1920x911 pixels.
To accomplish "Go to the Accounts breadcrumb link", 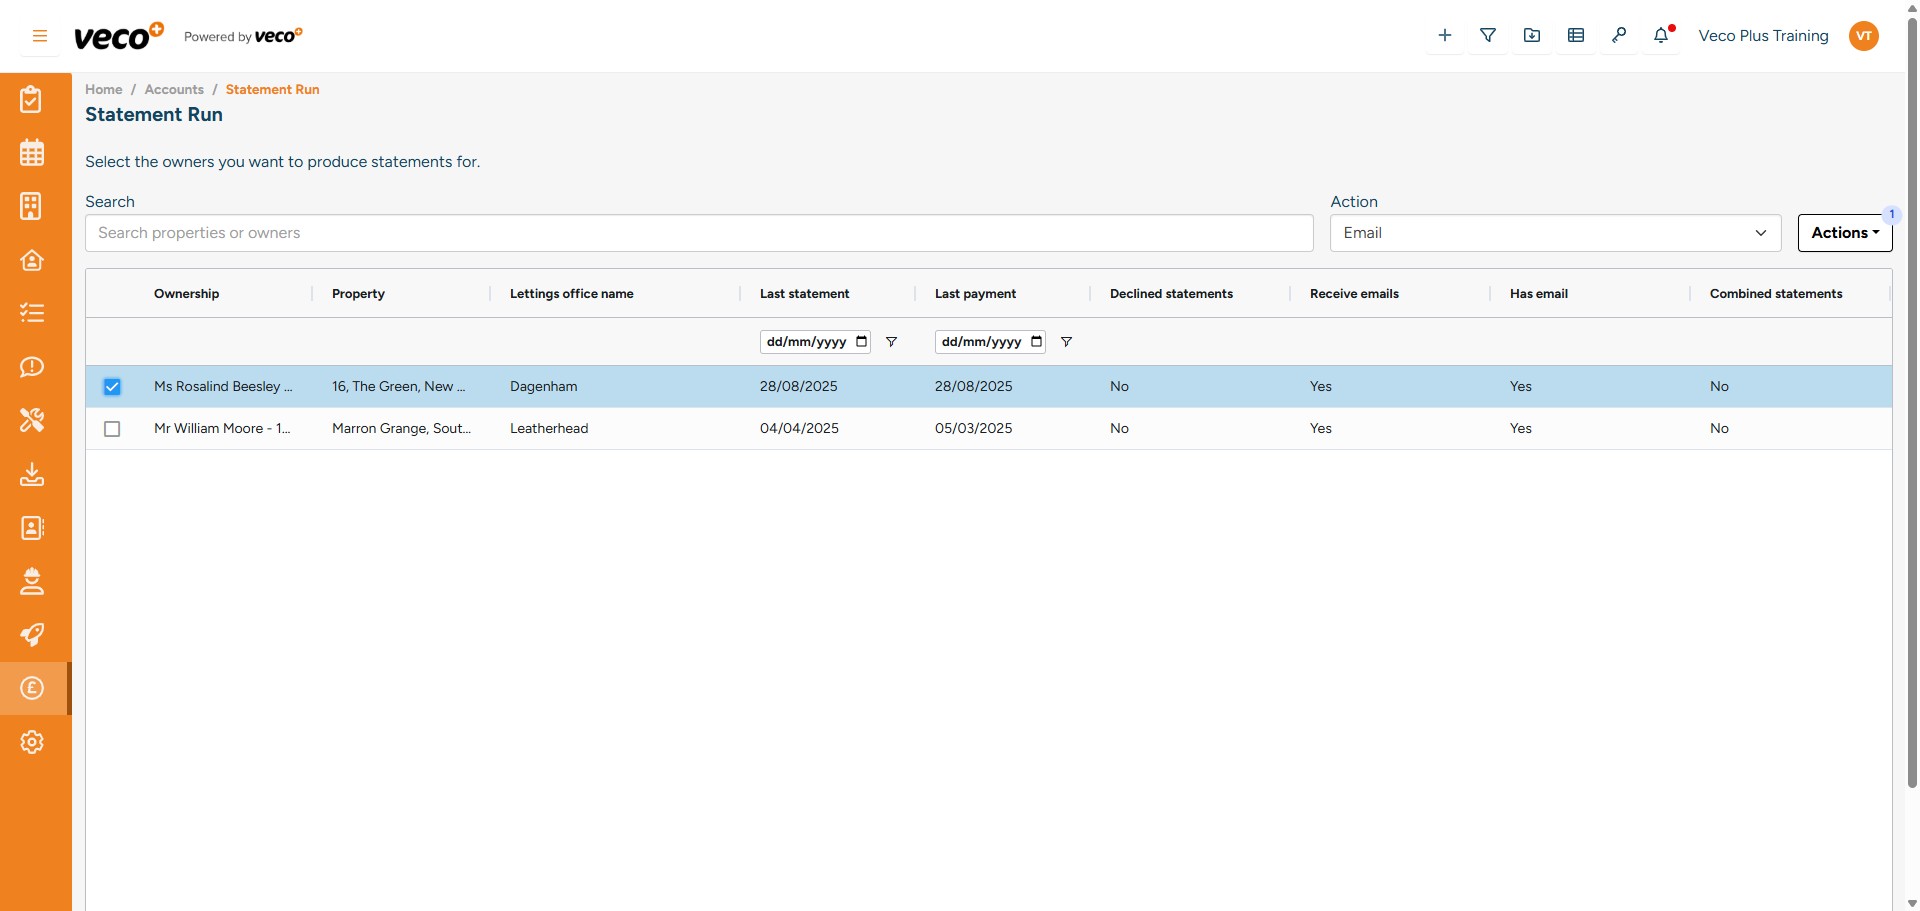I will [x=174, y=90].
